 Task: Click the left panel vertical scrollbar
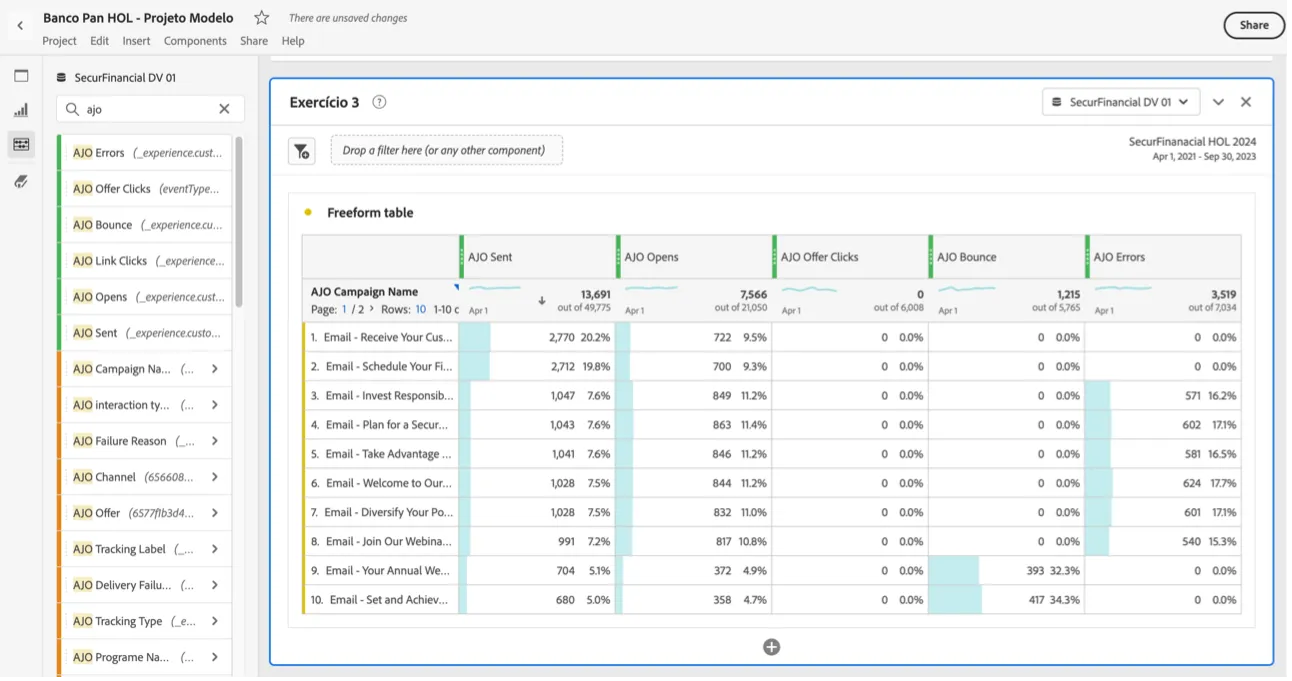coord(238,222)
